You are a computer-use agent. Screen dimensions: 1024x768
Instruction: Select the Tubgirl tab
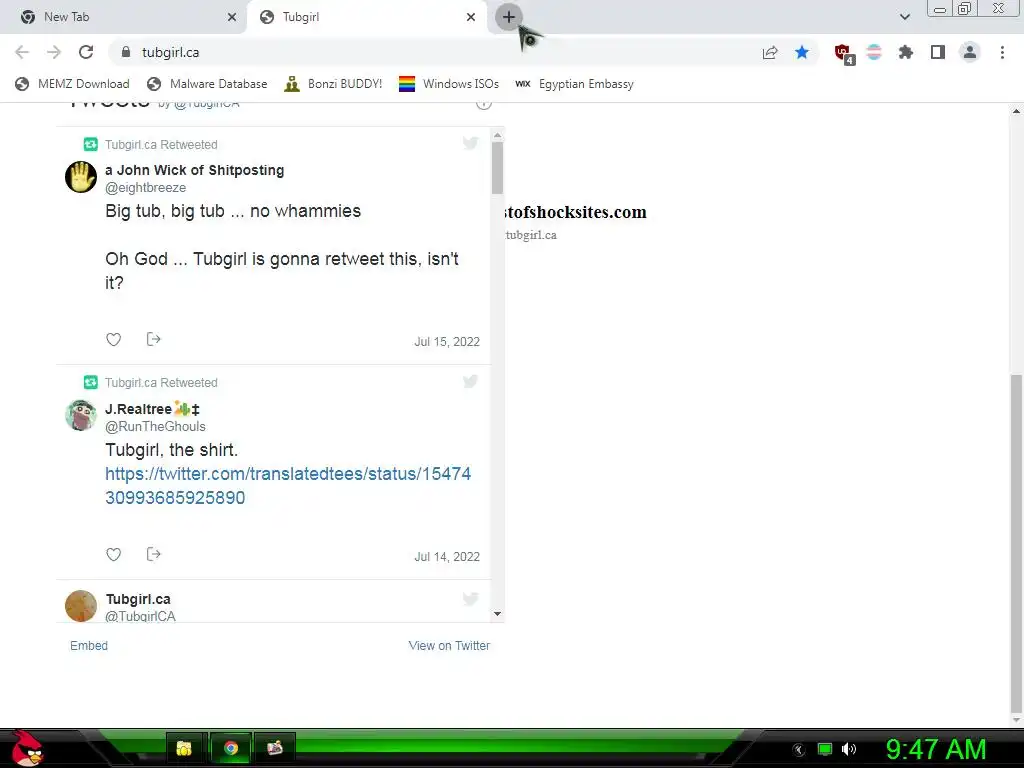[366, 17]
